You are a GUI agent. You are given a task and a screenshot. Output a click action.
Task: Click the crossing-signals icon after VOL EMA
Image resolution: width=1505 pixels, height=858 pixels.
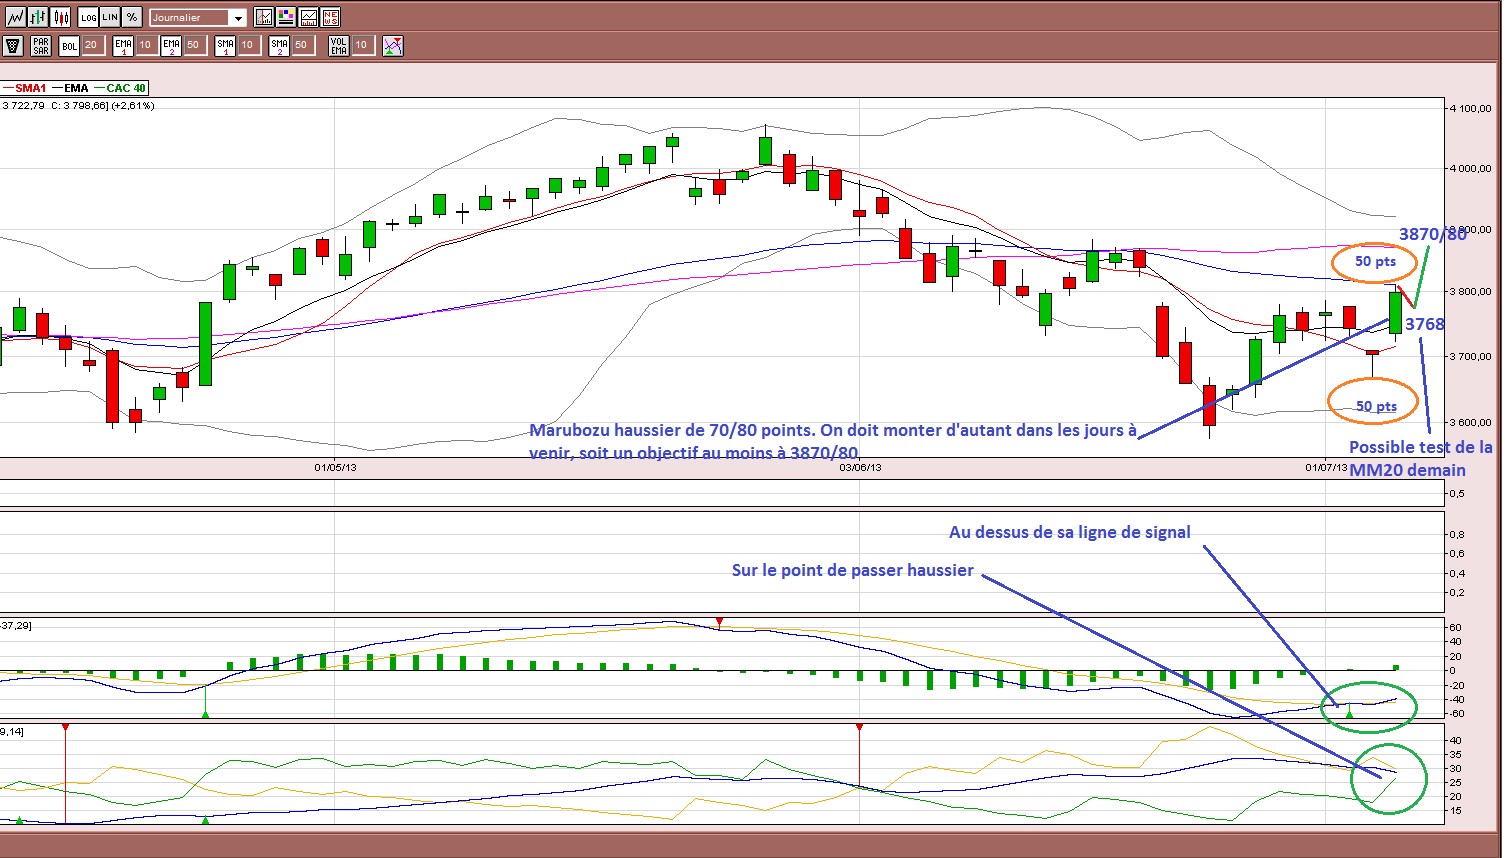click(393, 46)
